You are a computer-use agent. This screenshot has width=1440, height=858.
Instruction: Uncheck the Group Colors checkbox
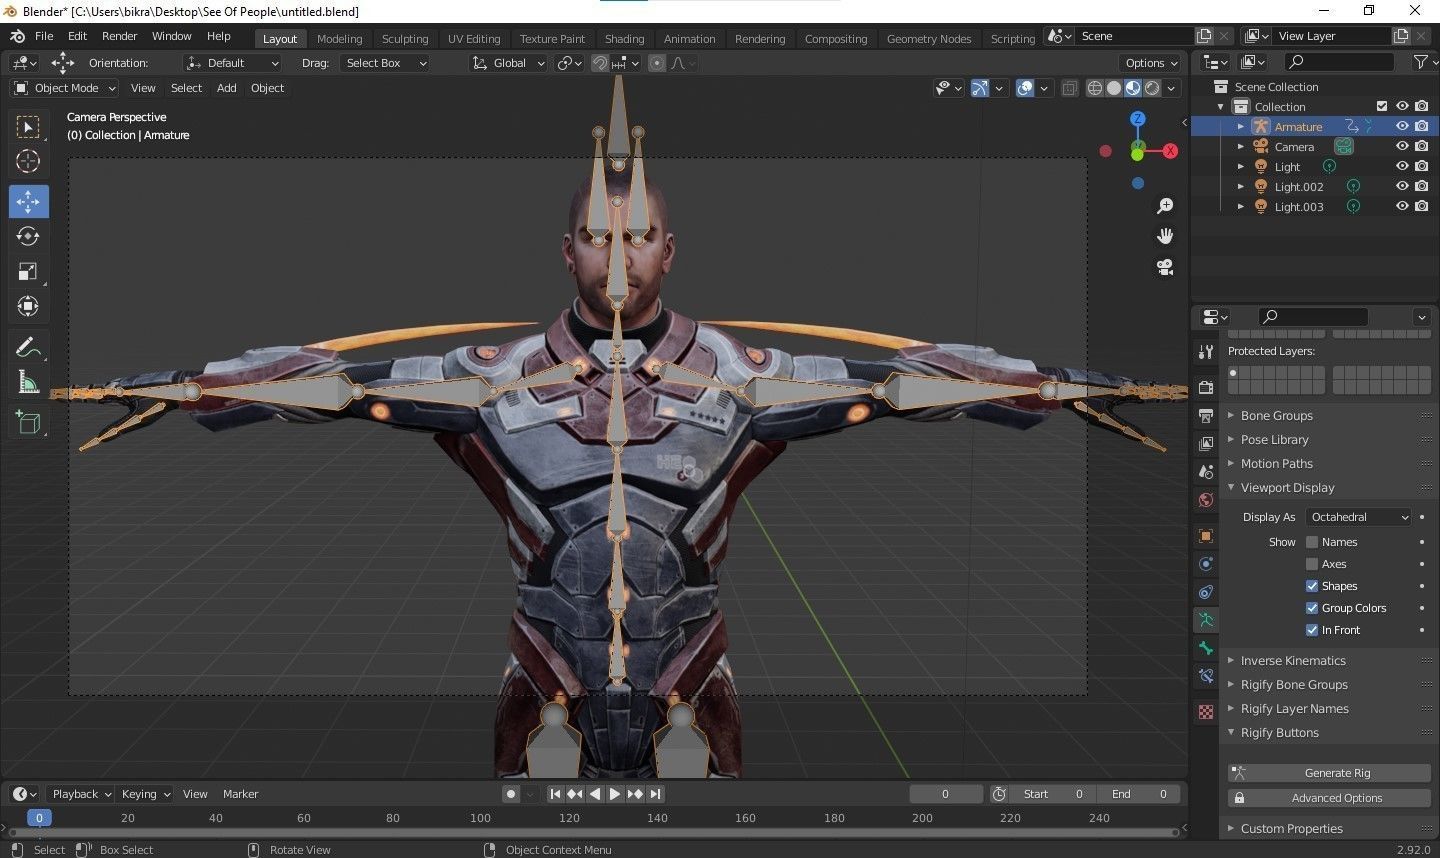[1312, 608]
